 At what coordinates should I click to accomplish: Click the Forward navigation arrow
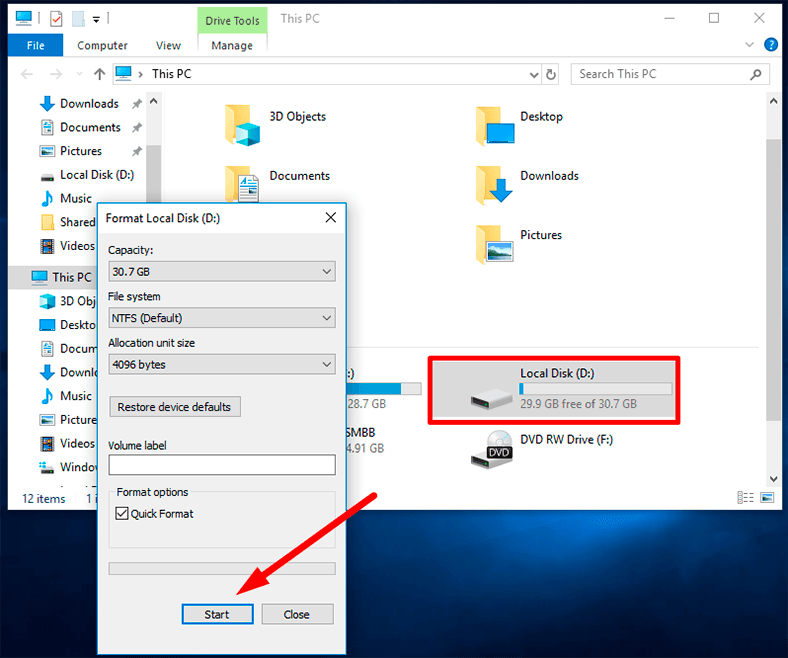(56, 74)
